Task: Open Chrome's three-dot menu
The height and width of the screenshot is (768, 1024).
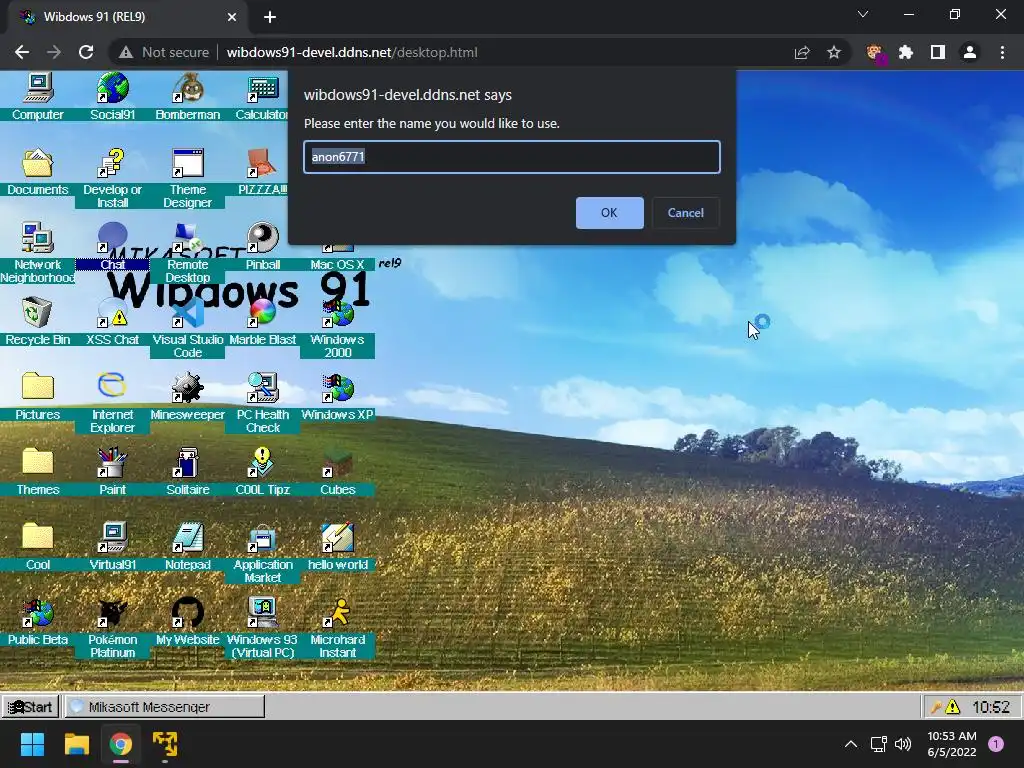Action: 1002,52
